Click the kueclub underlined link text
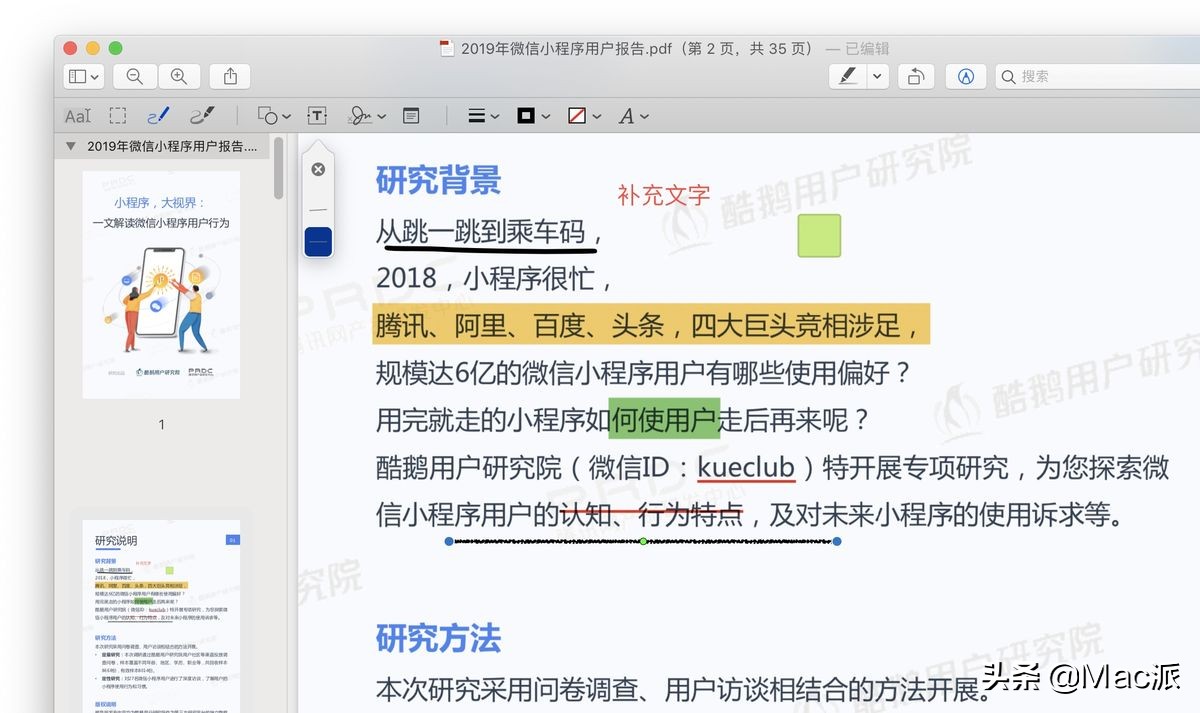This screenshot has height=713, width=1200. point(746,468)
